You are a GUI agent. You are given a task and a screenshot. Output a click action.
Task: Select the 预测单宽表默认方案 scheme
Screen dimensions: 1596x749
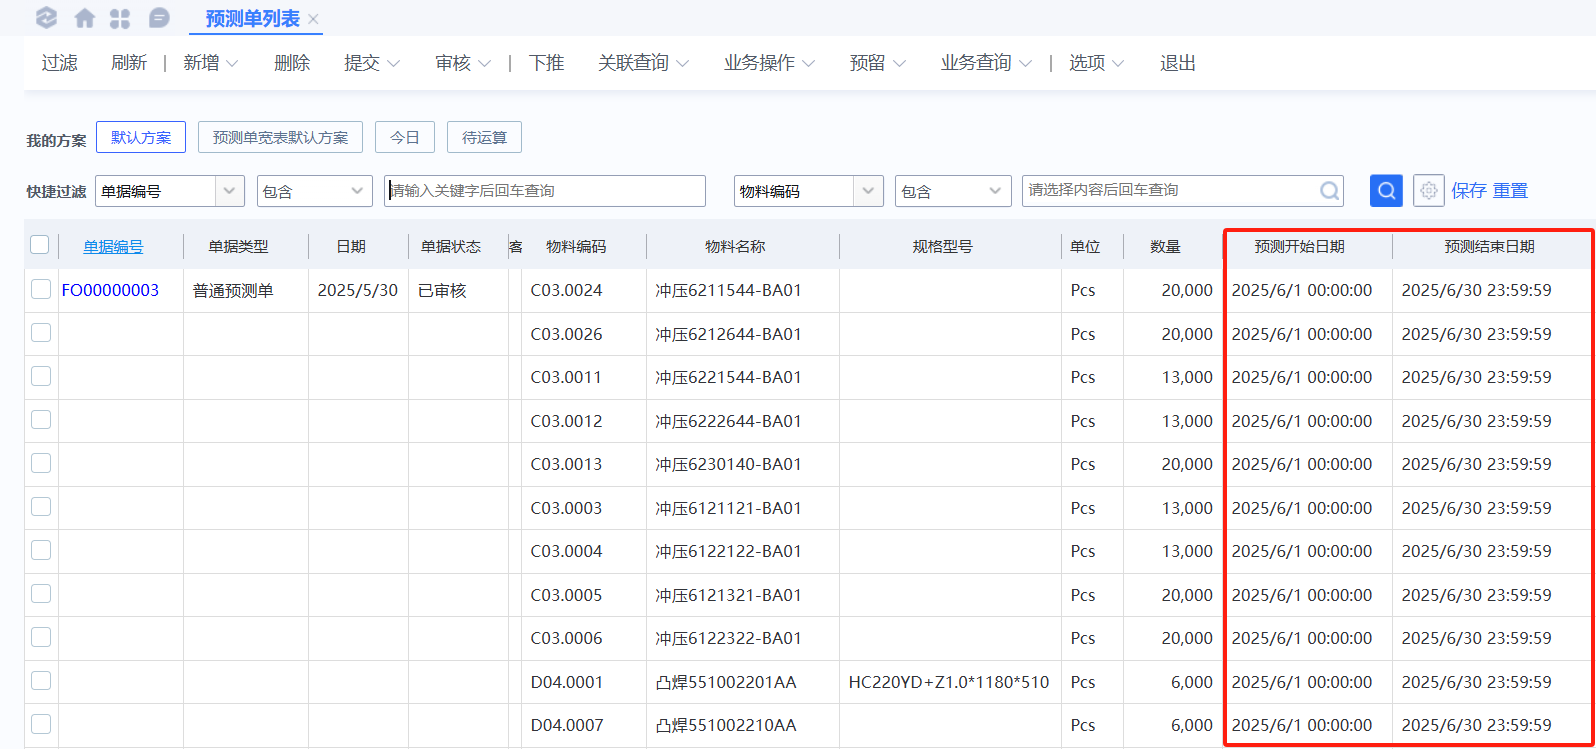point(281,137)
